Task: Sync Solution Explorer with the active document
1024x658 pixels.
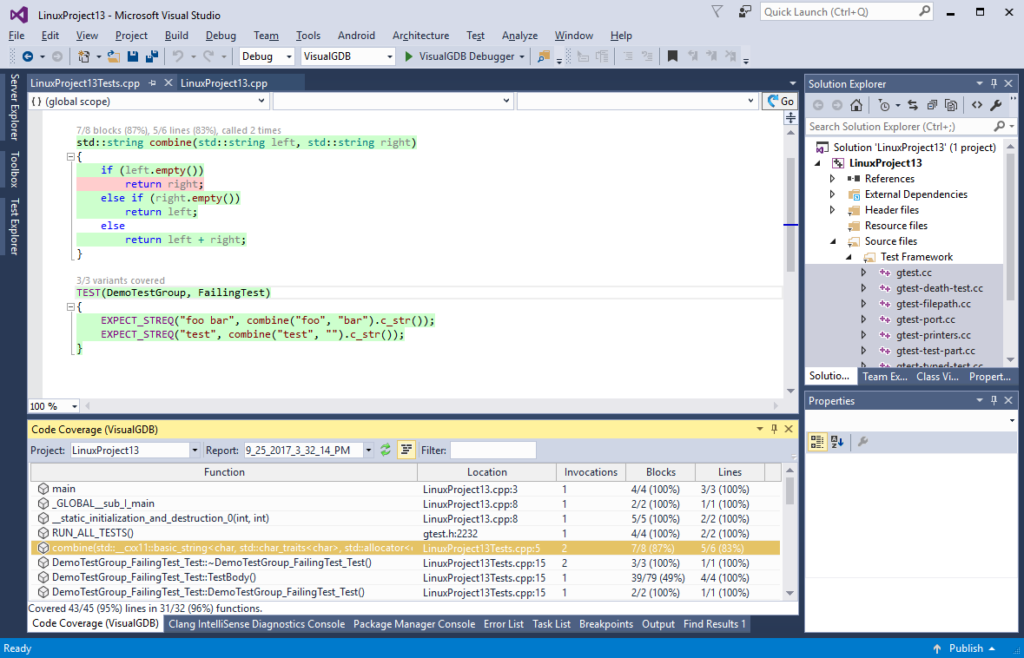Action: coord(913,104)
